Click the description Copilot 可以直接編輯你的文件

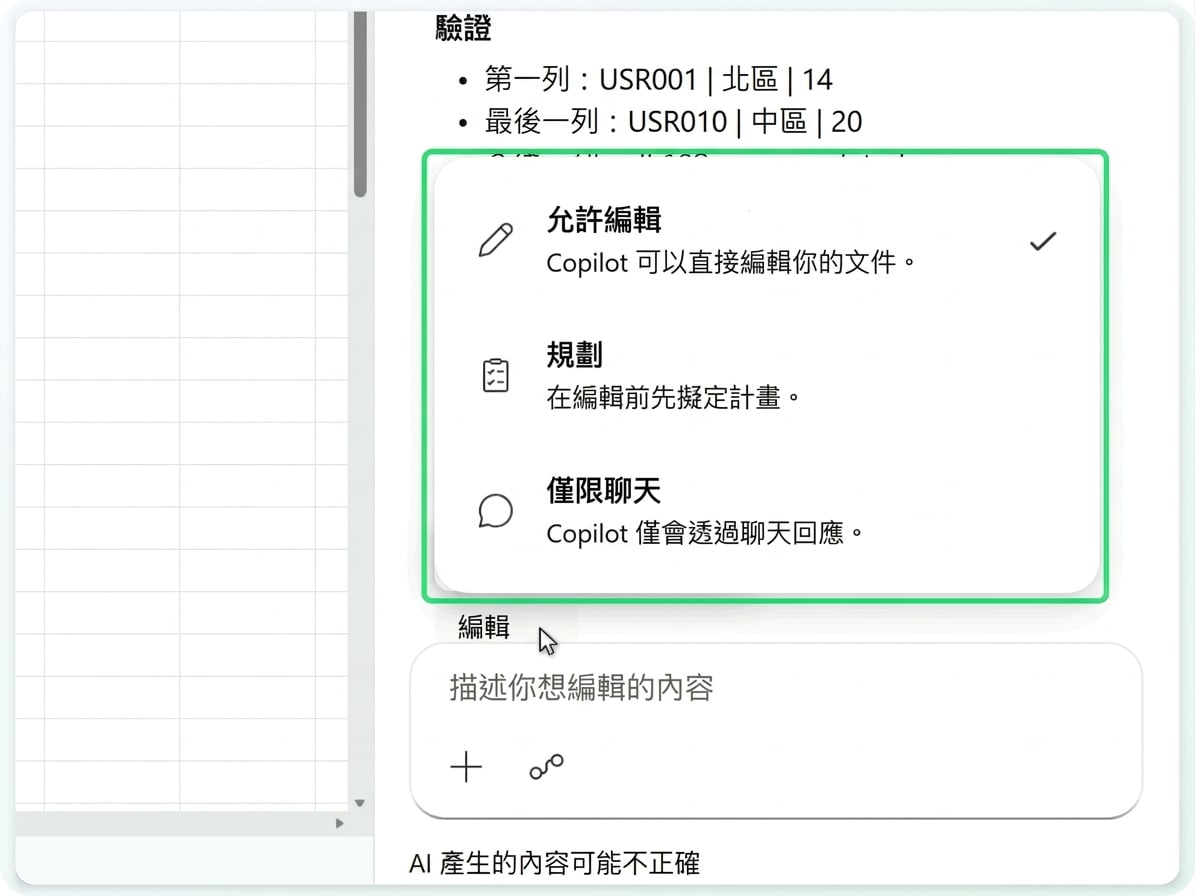point(730,263)
